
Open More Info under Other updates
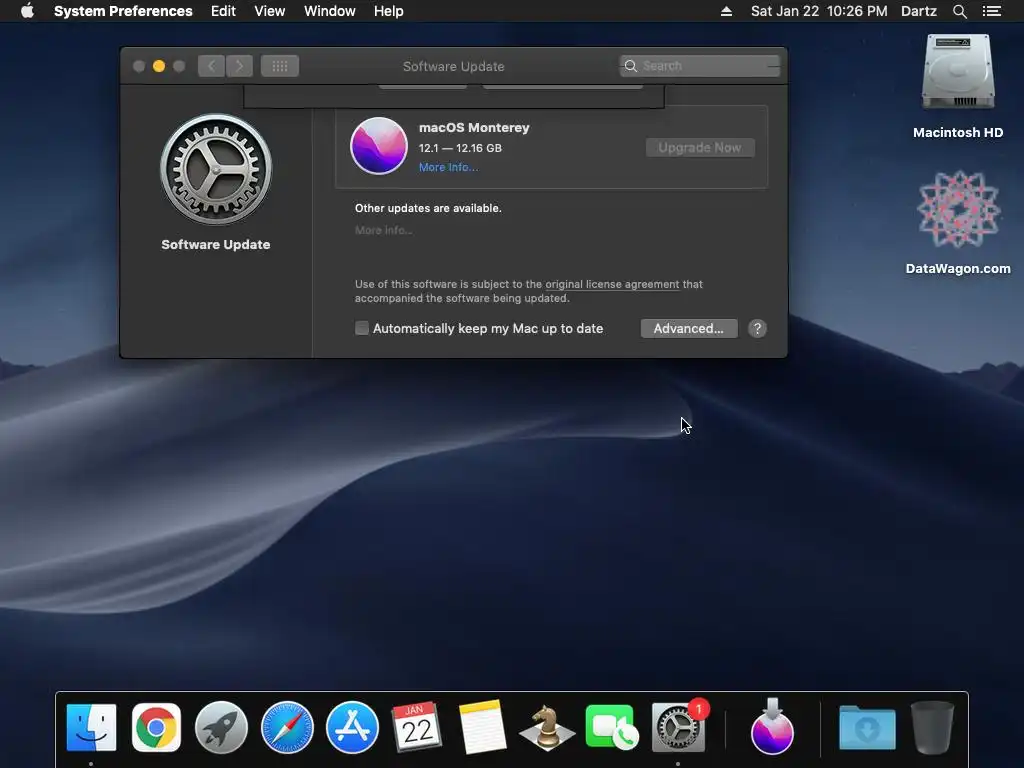tap(383, 230)
